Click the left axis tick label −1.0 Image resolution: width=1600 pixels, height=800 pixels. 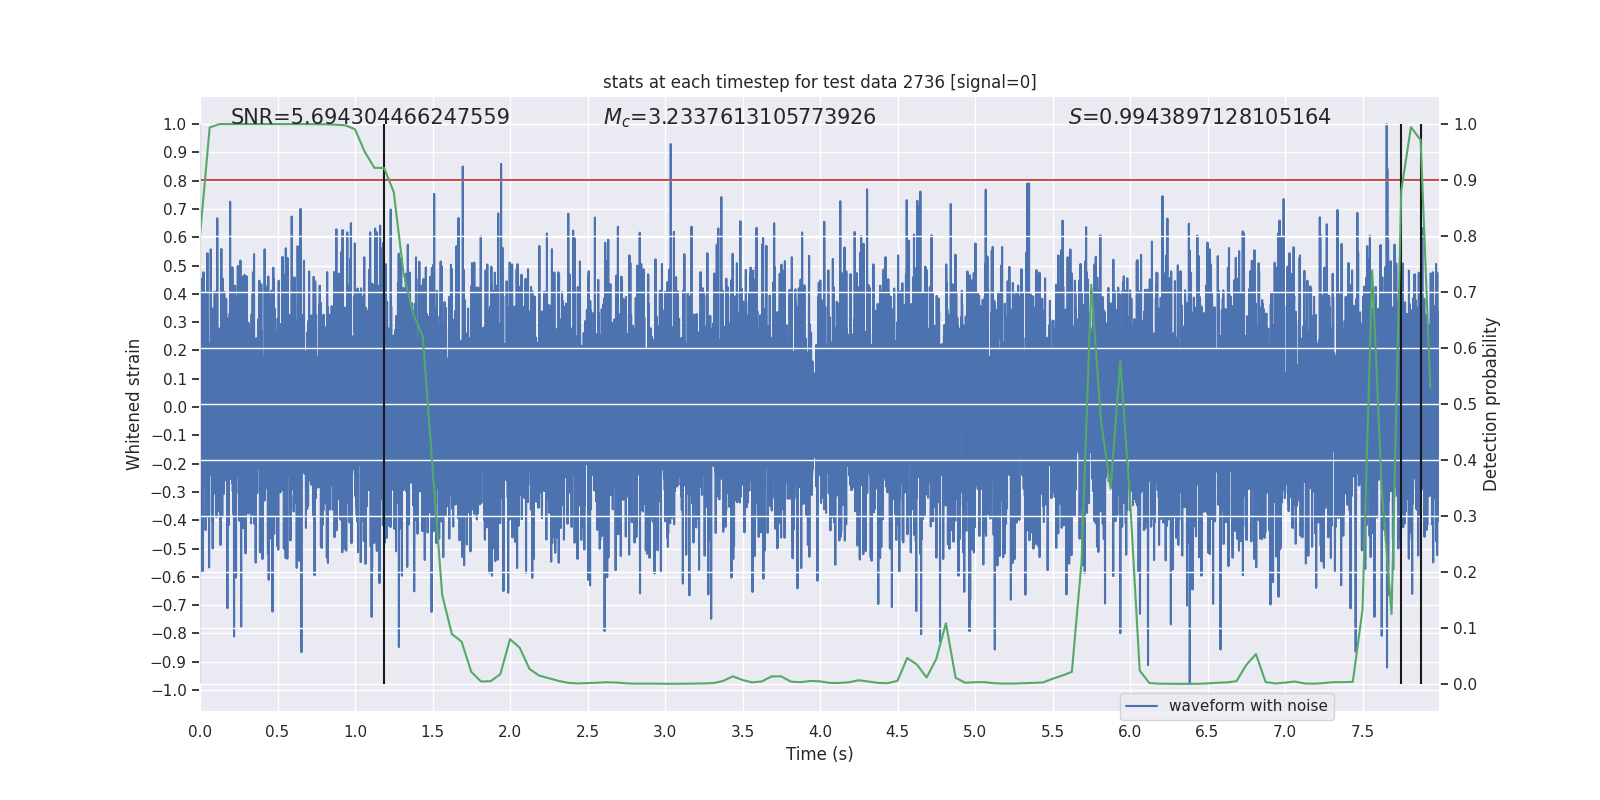[169, 690]
